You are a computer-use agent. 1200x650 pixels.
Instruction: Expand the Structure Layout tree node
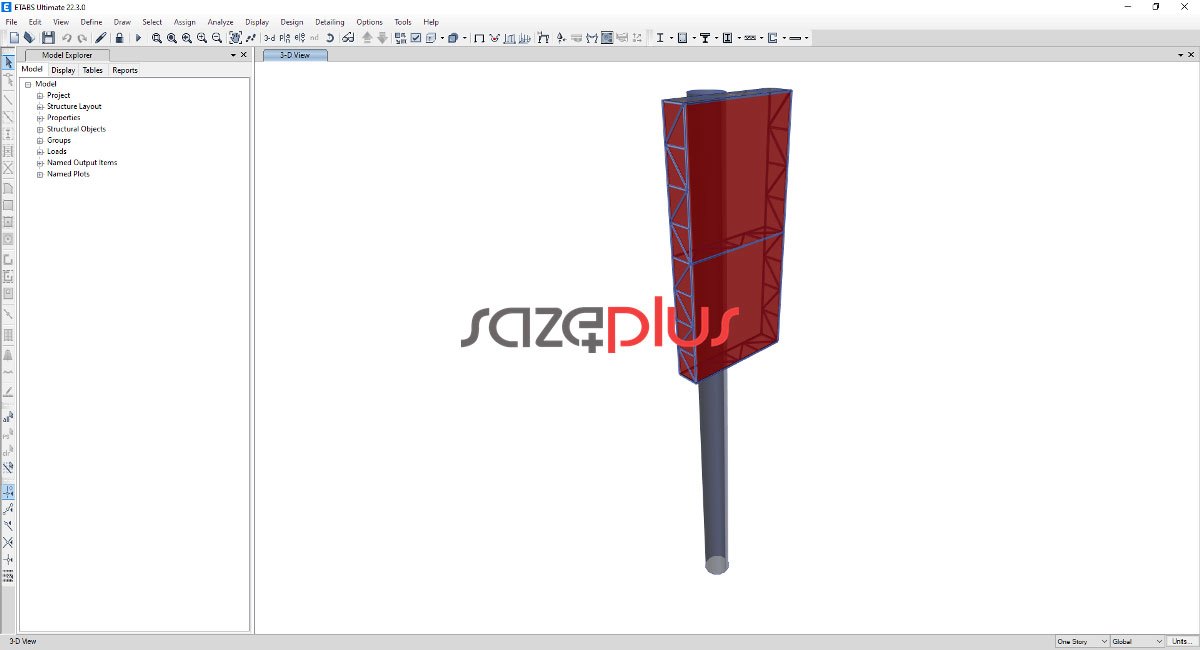coord(40,106)
